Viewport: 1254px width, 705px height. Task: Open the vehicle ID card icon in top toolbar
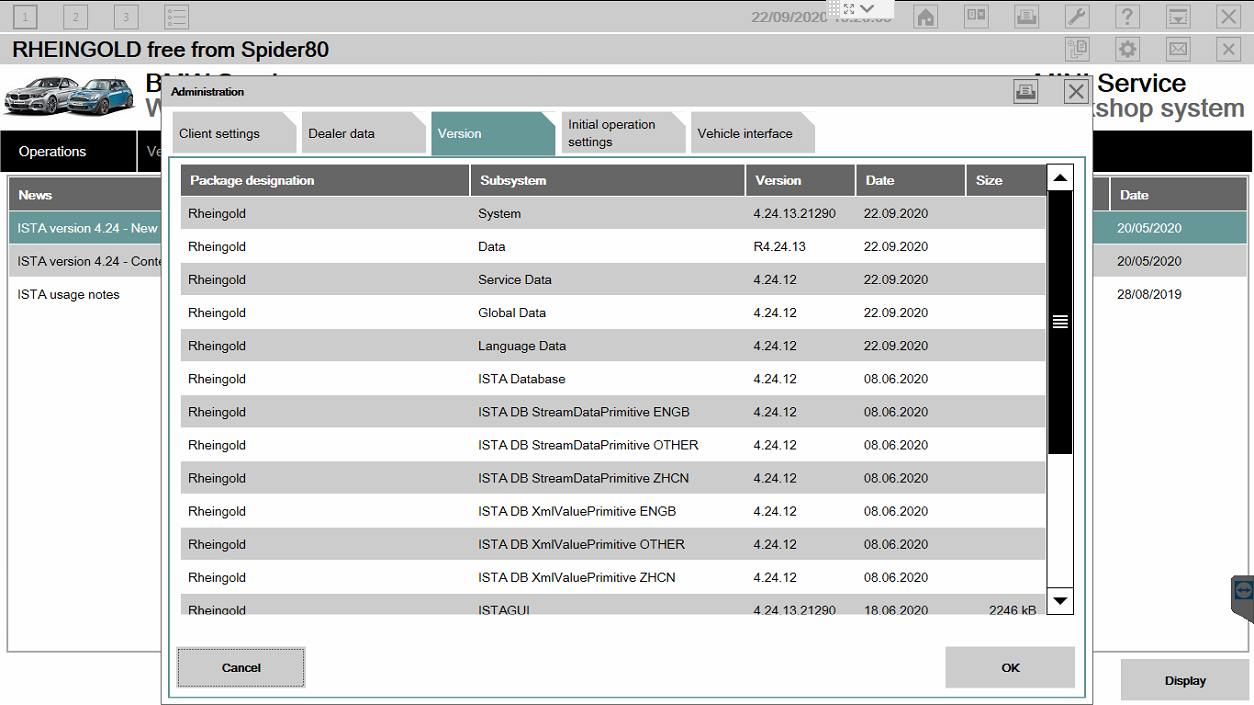coord(976,16)
